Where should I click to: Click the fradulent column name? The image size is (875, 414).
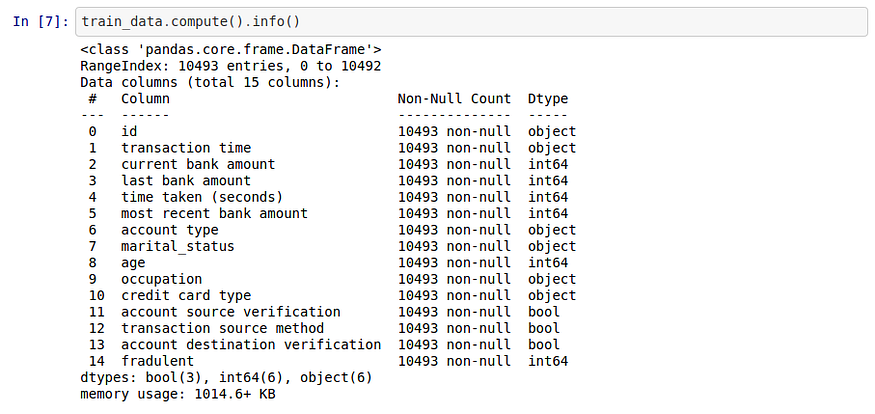[x=158, y=361]
